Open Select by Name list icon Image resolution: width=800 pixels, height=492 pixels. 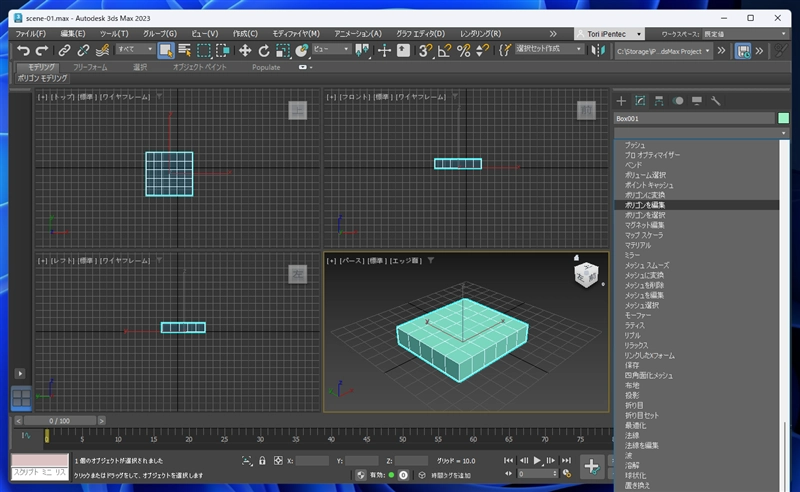tap(185, 51)
